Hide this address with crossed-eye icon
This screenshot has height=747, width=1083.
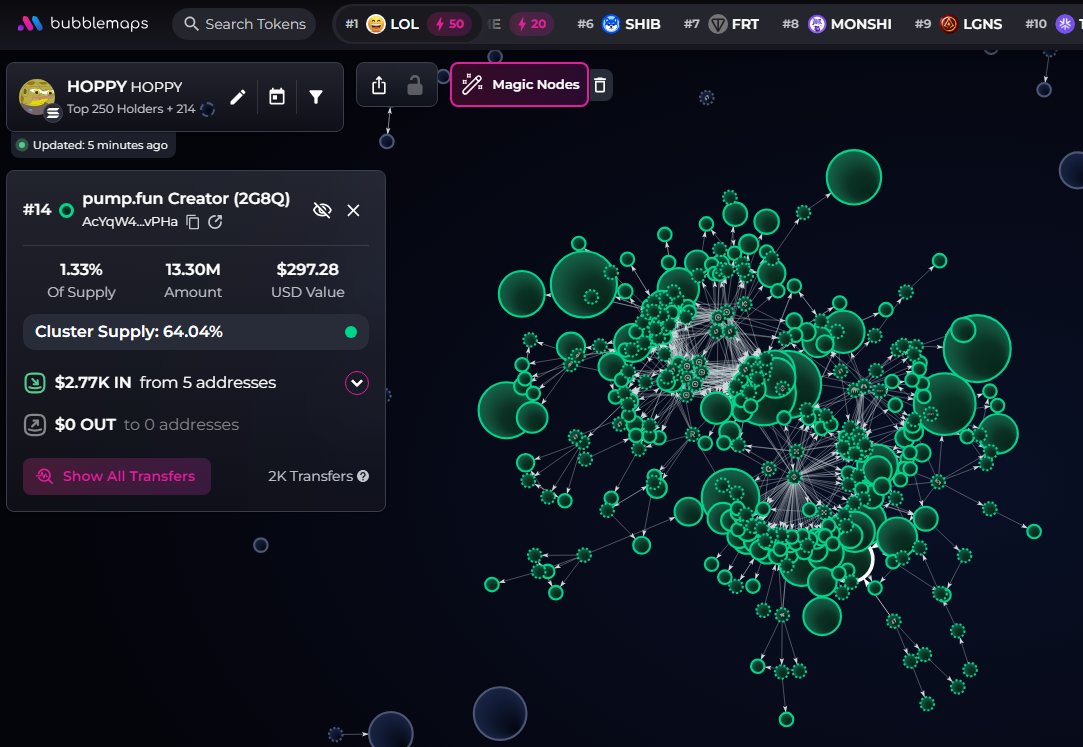pyautogui.click(x=321, y=210)
